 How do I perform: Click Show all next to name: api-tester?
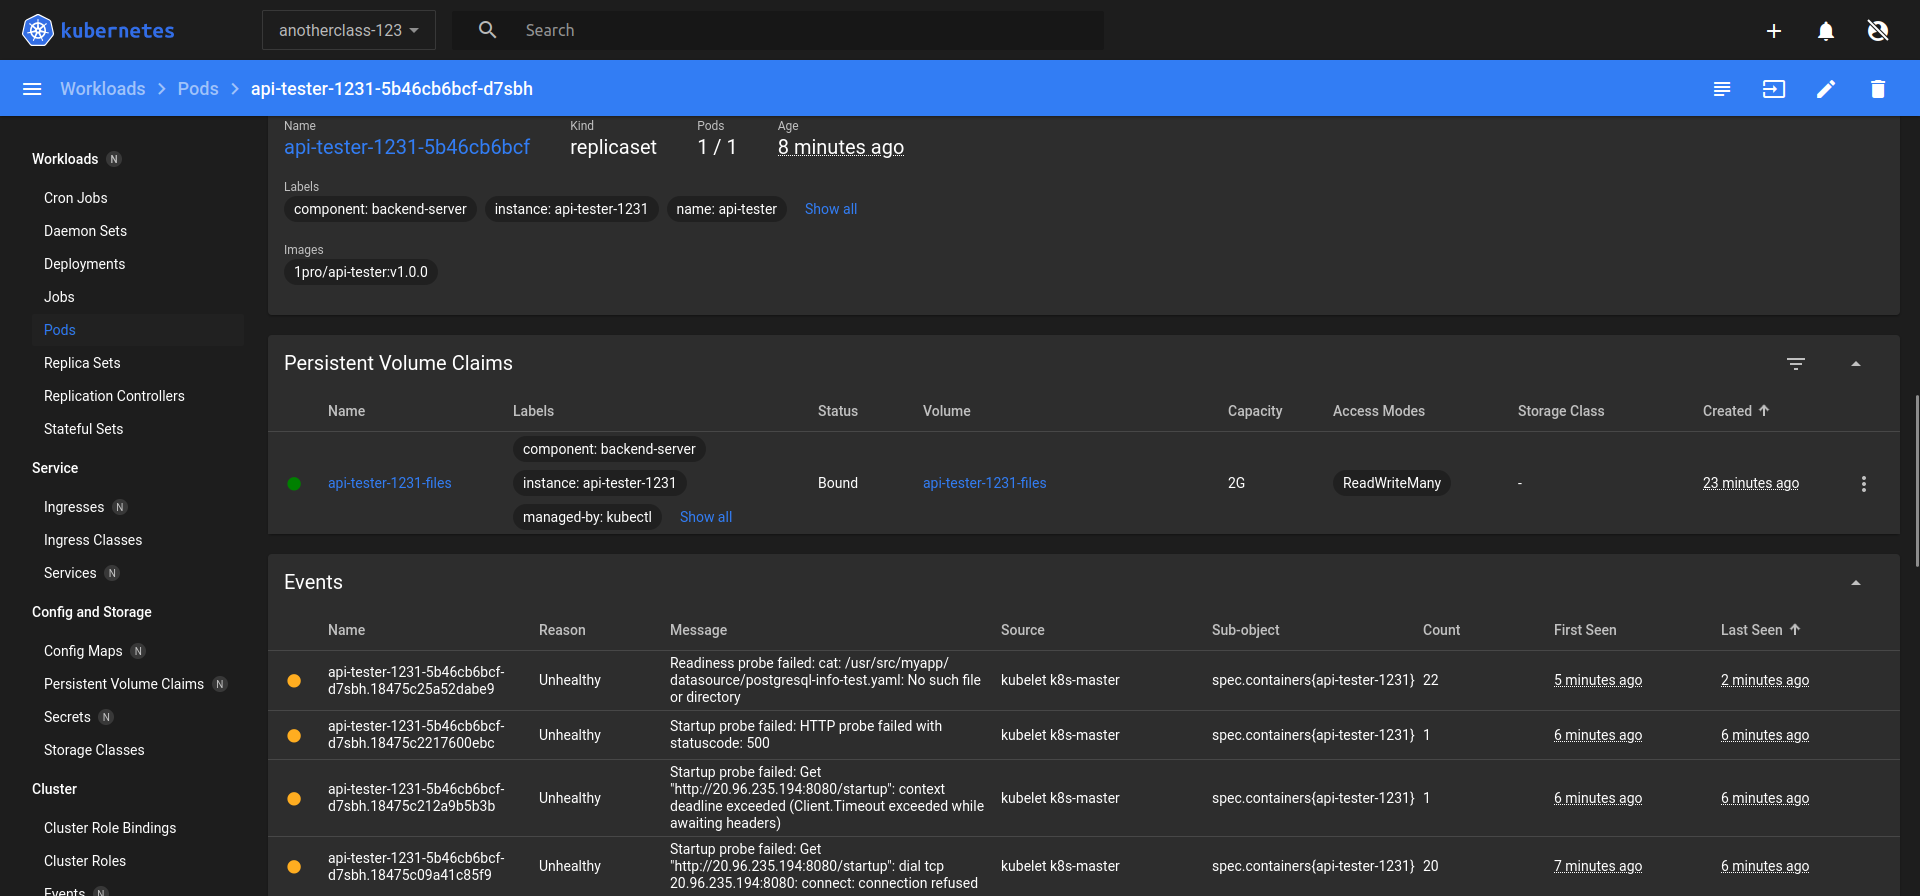tap(831, 209)
